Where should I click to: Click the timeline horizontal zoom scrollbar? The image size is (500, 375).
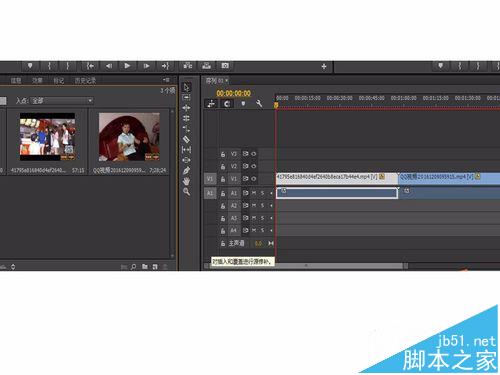pos(306,266)
